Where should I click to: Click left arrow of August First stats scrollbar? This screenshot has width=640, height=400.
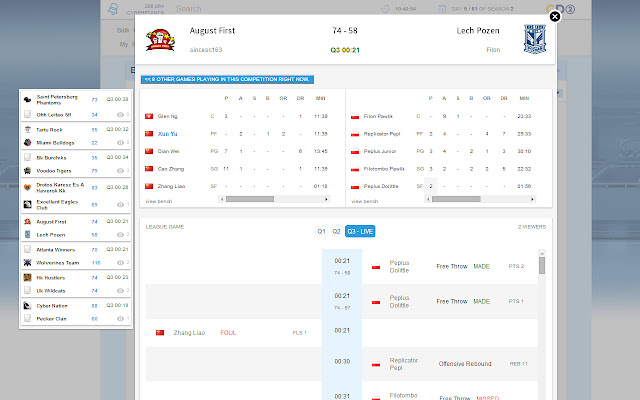(x=222, y=199)
